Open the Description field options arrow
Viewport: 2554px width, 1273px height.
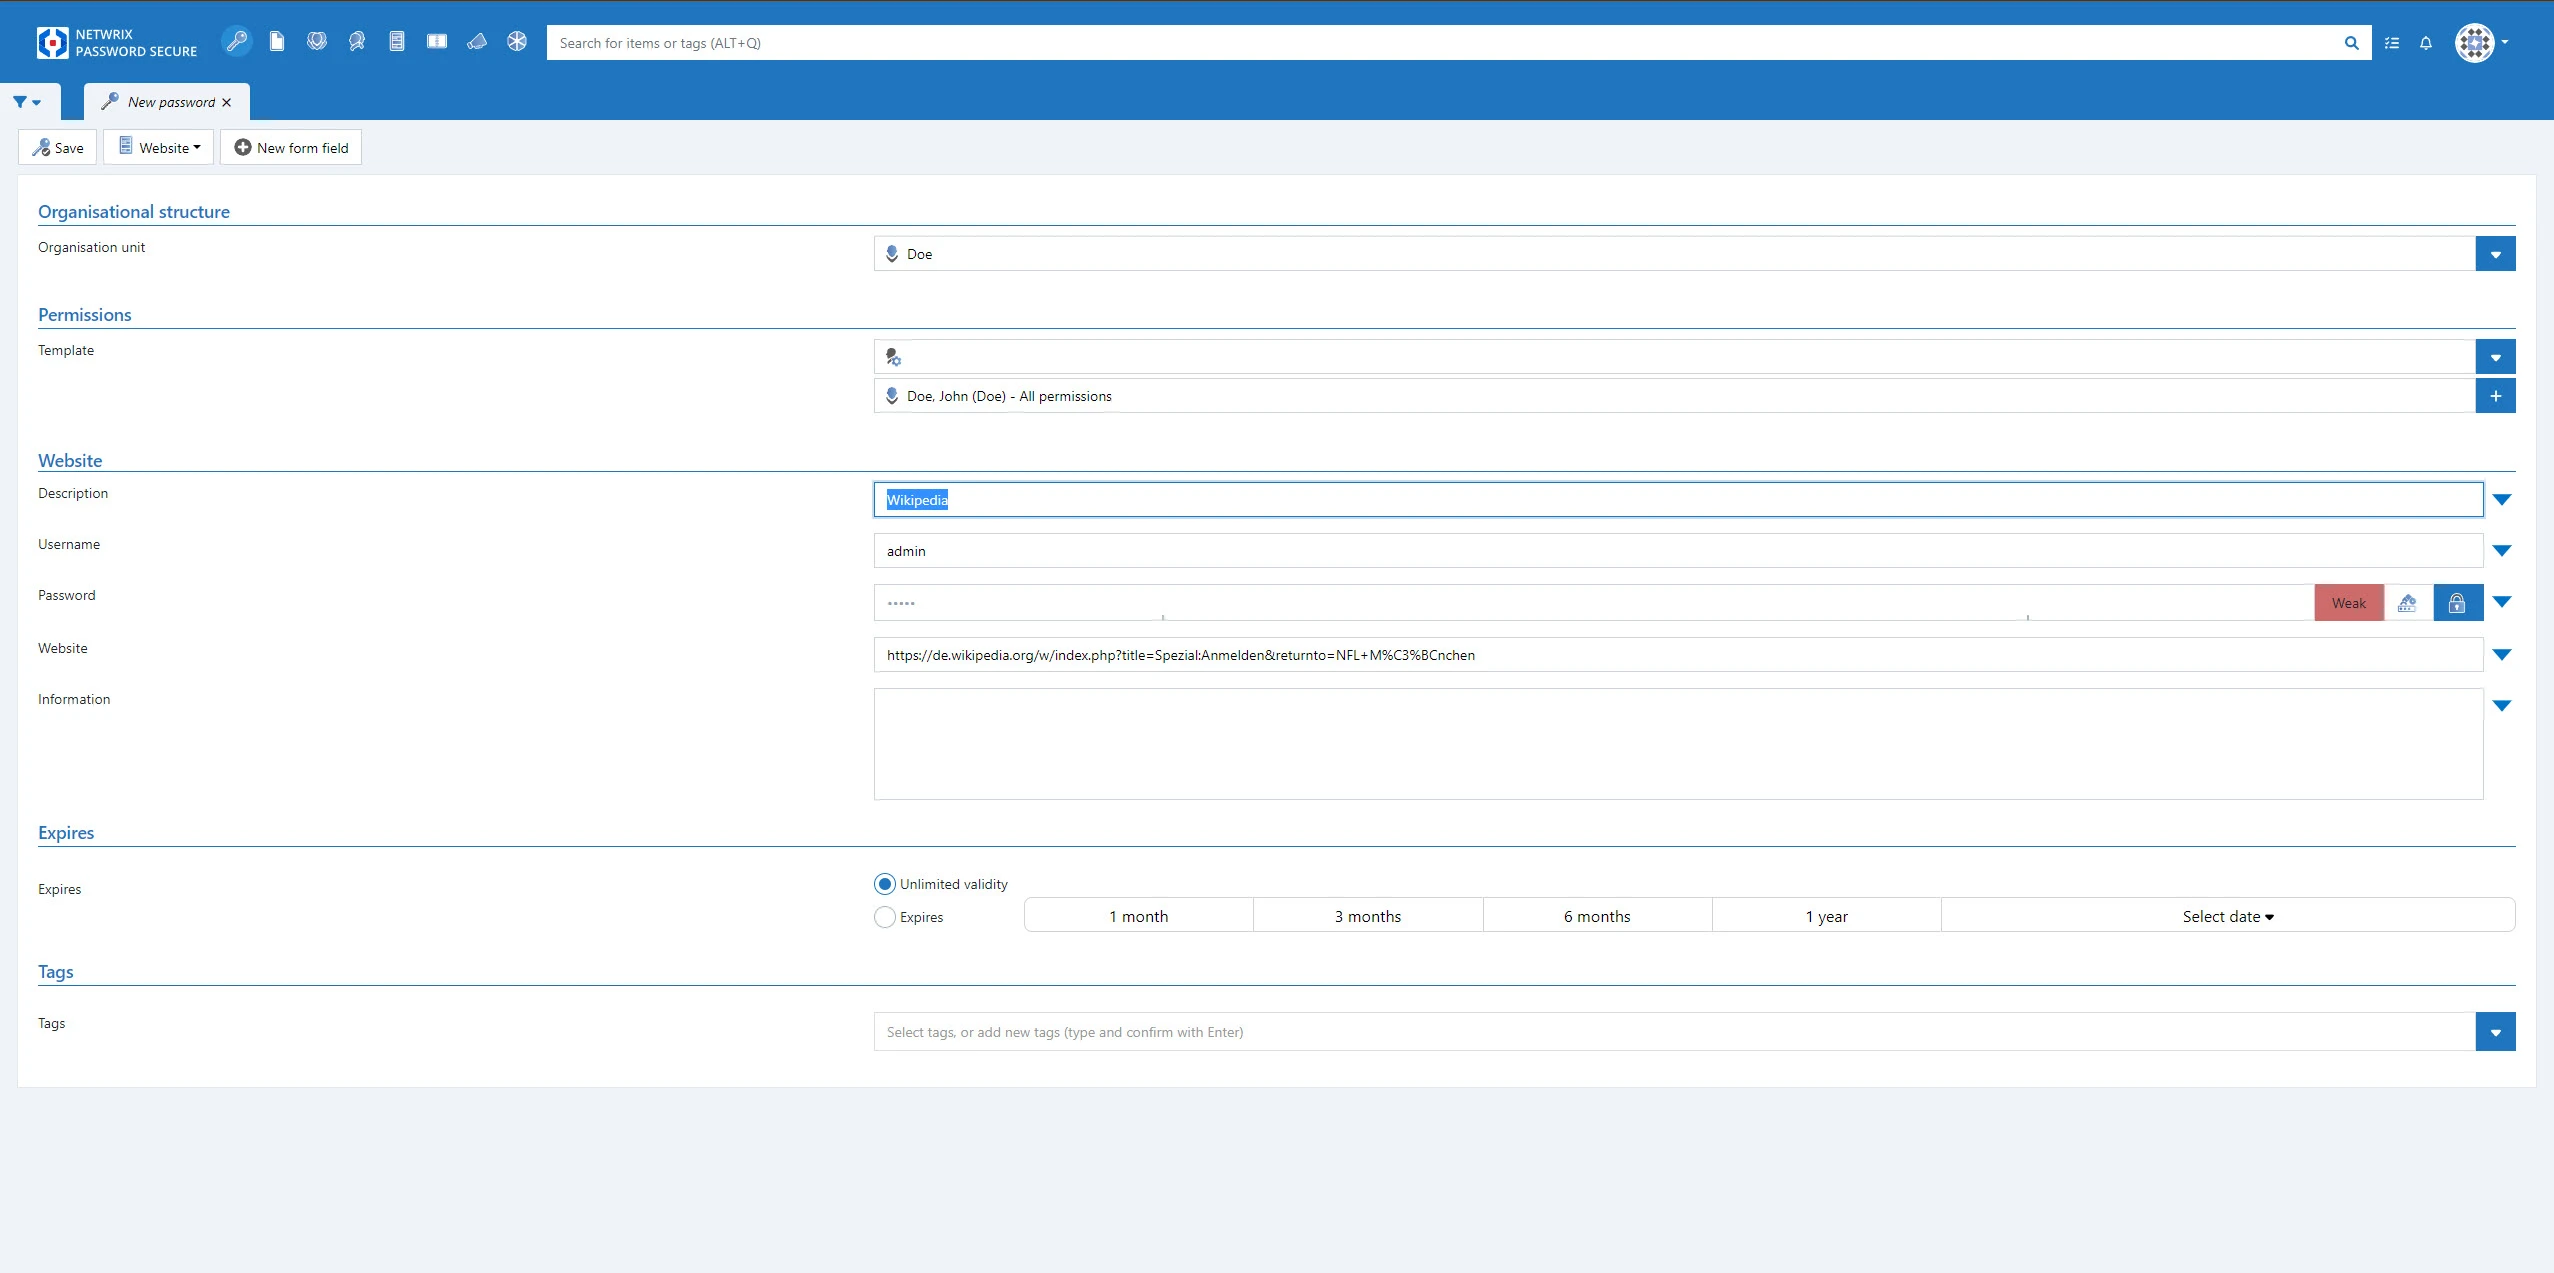click(2502, 500)
